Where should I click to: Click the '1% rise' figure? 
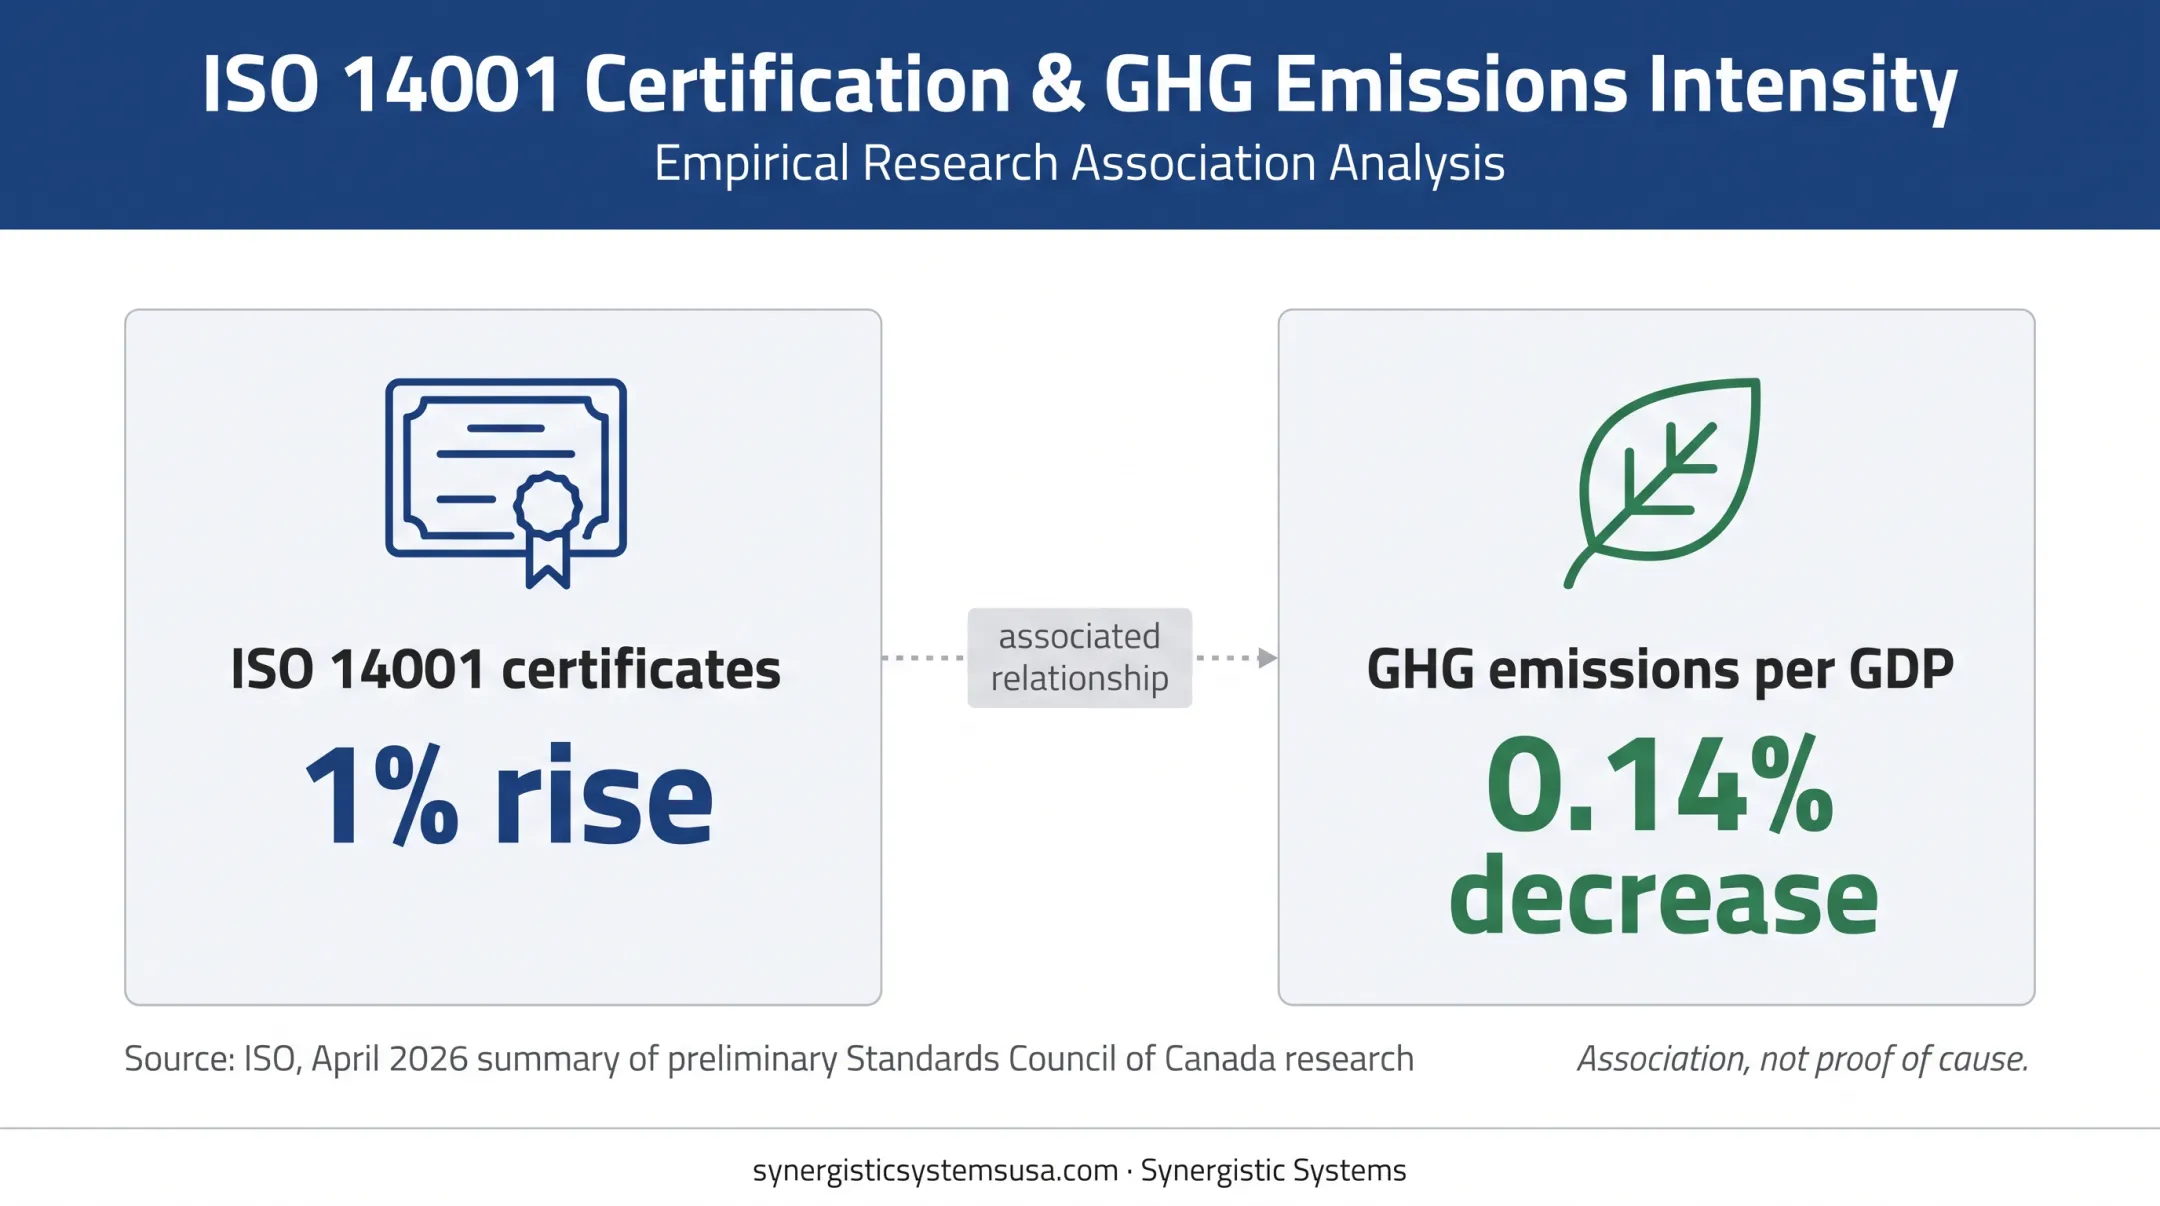509,797
